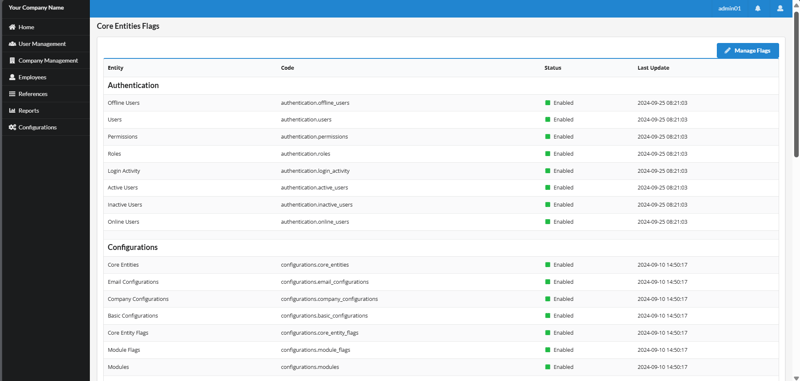Screen dimensions: 800x381
Task: Click the authentication.login_activity code
Action: click(x=315, y=171)
